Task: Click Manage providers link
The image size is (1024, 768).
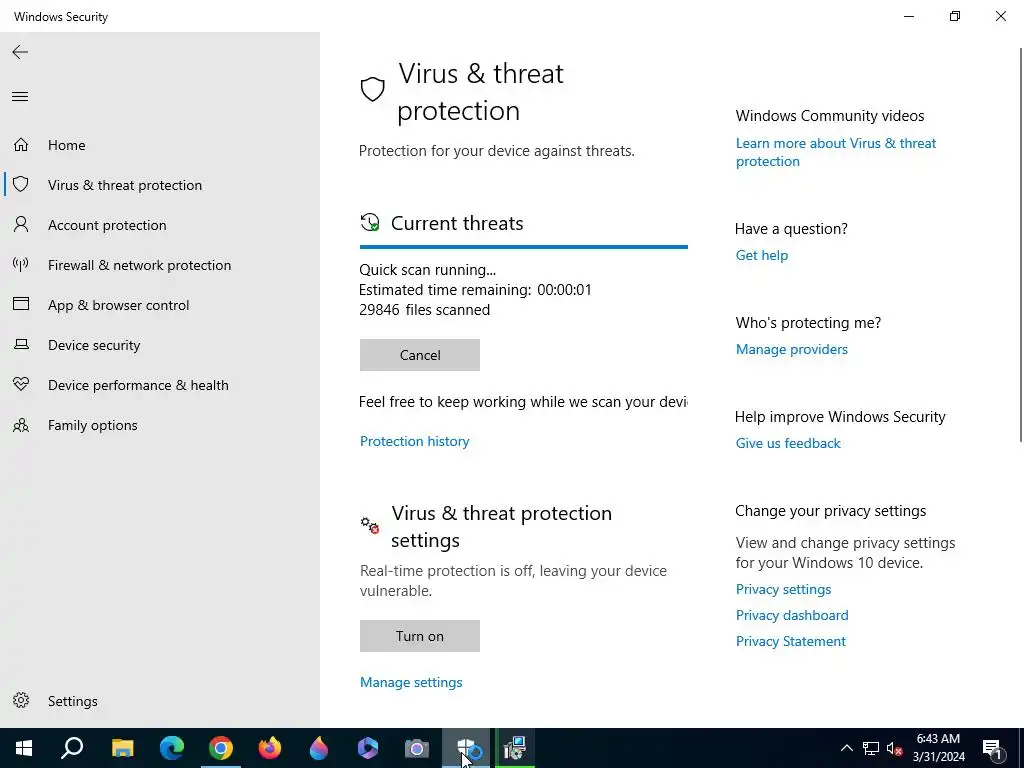Action: 792,349
